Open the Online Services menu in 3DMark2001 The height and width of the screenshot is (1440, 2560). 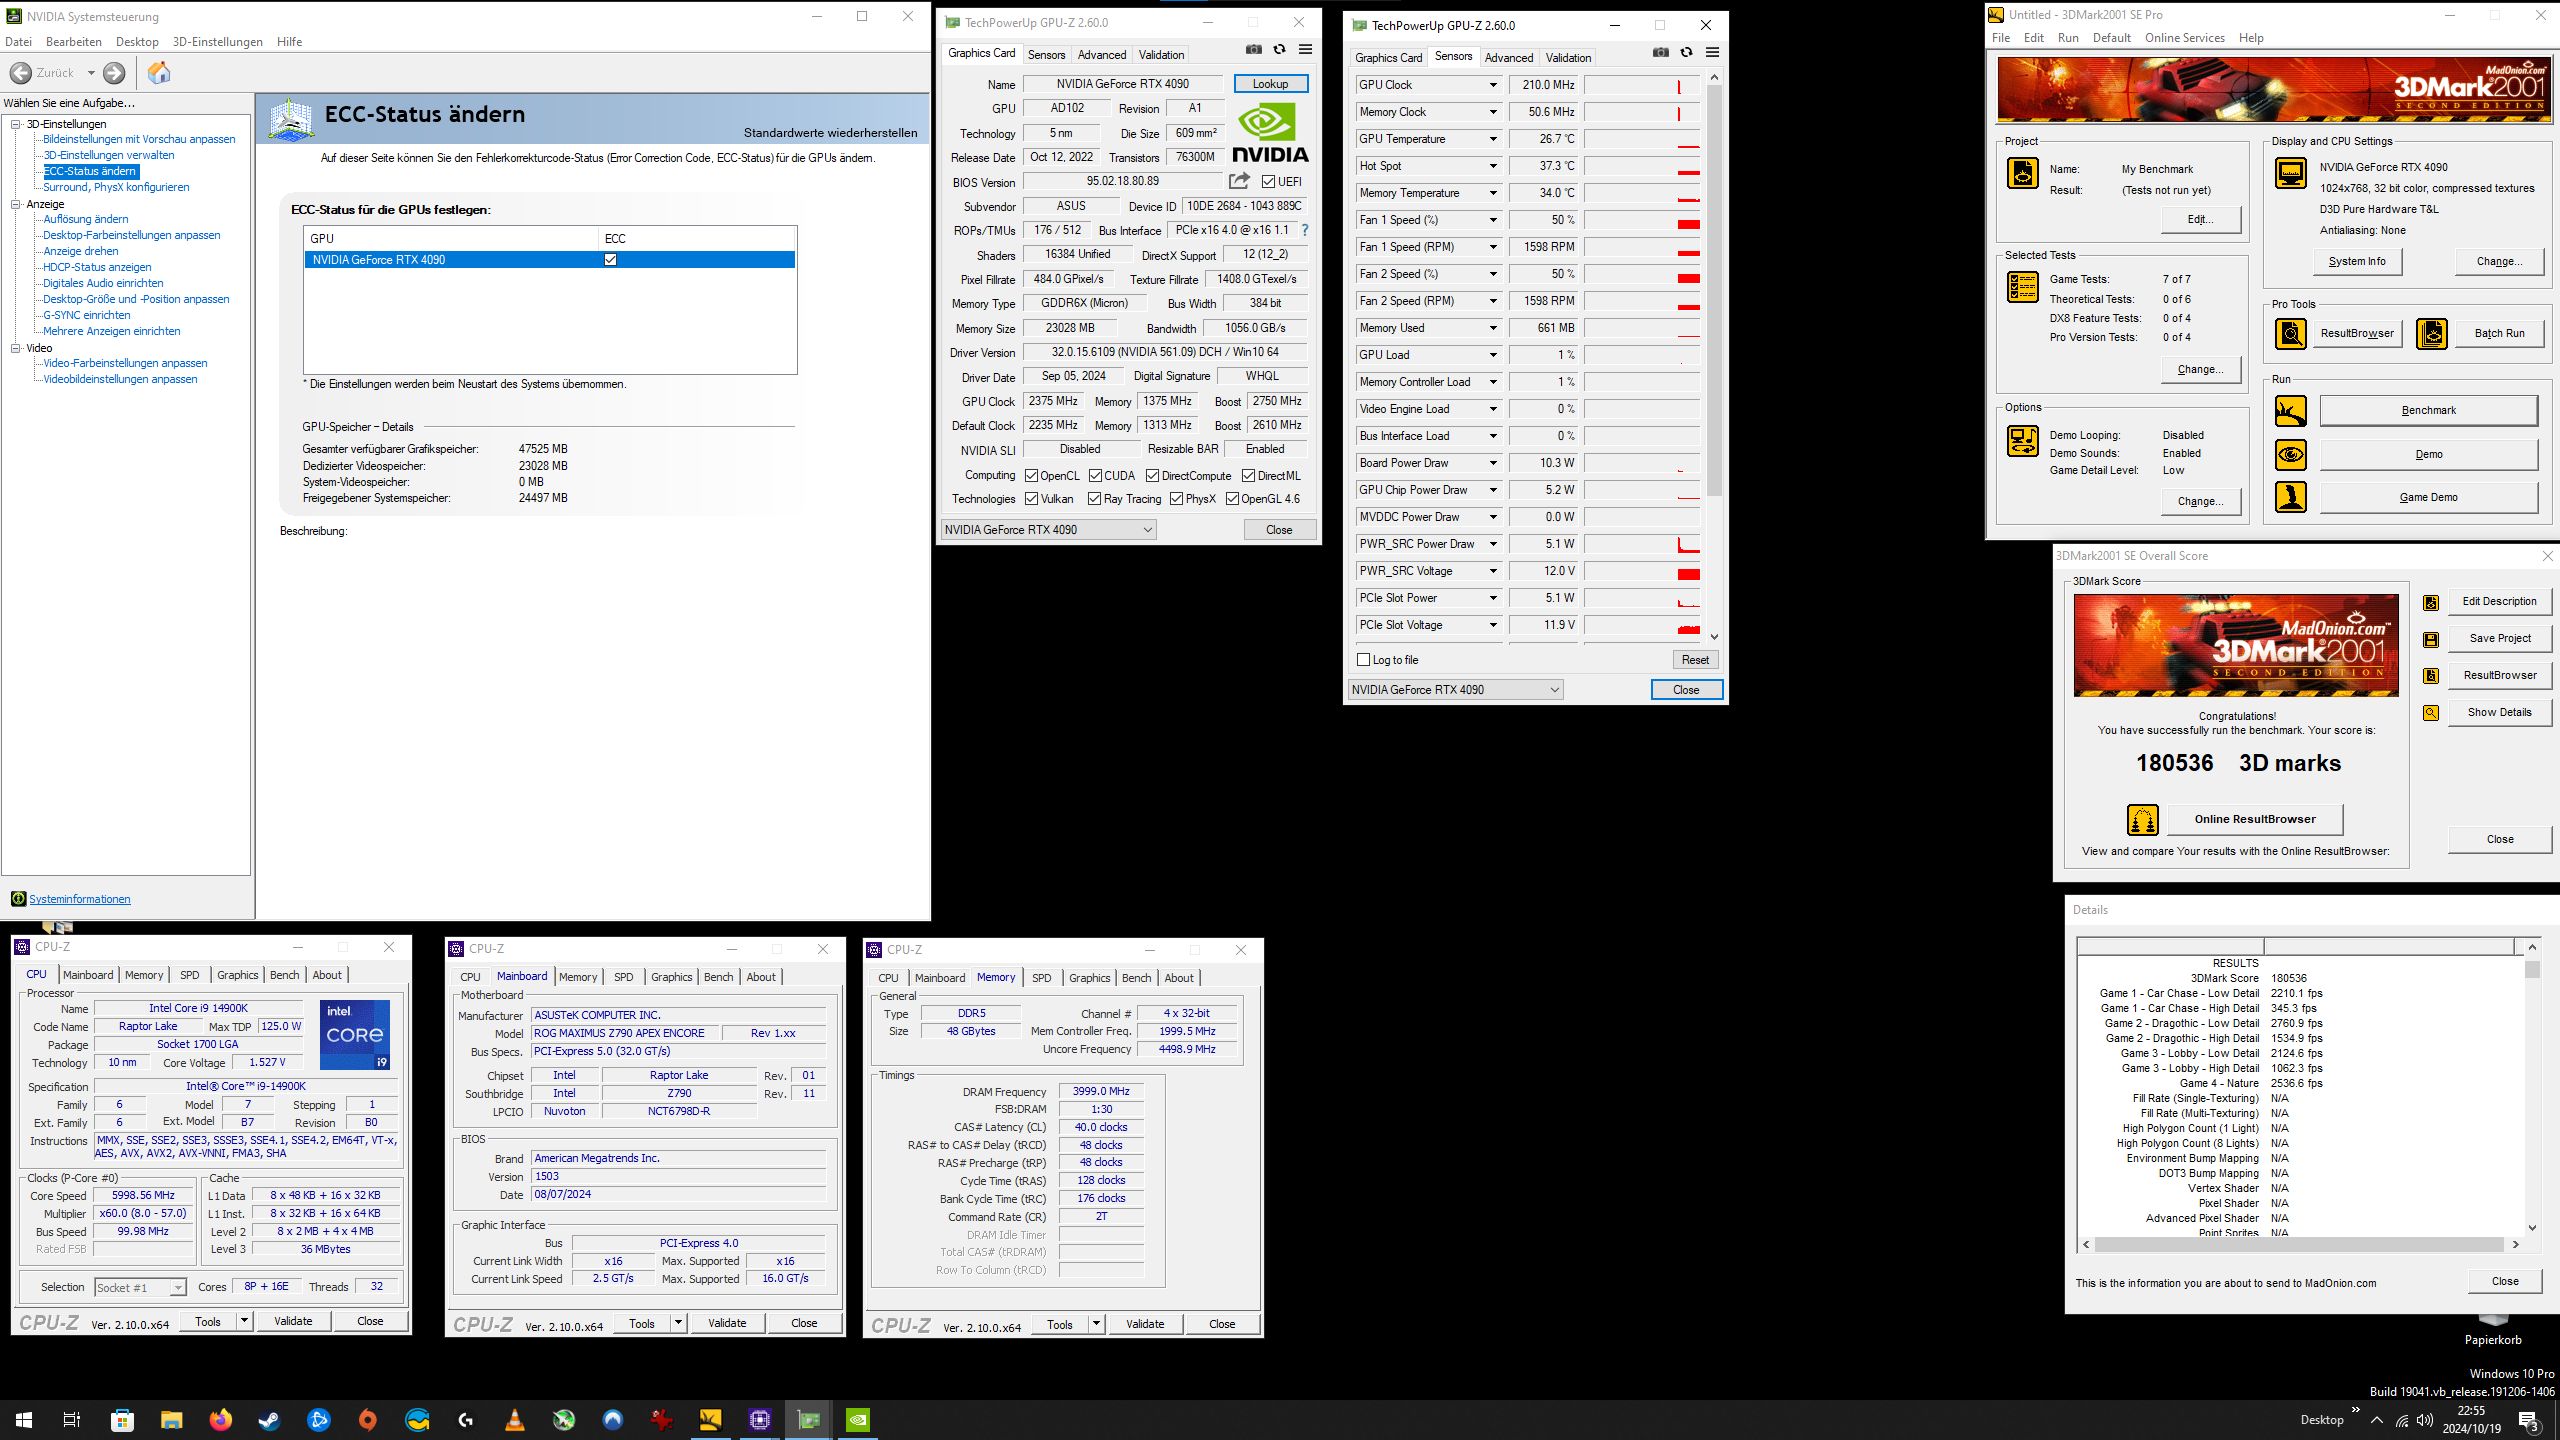2185,38
